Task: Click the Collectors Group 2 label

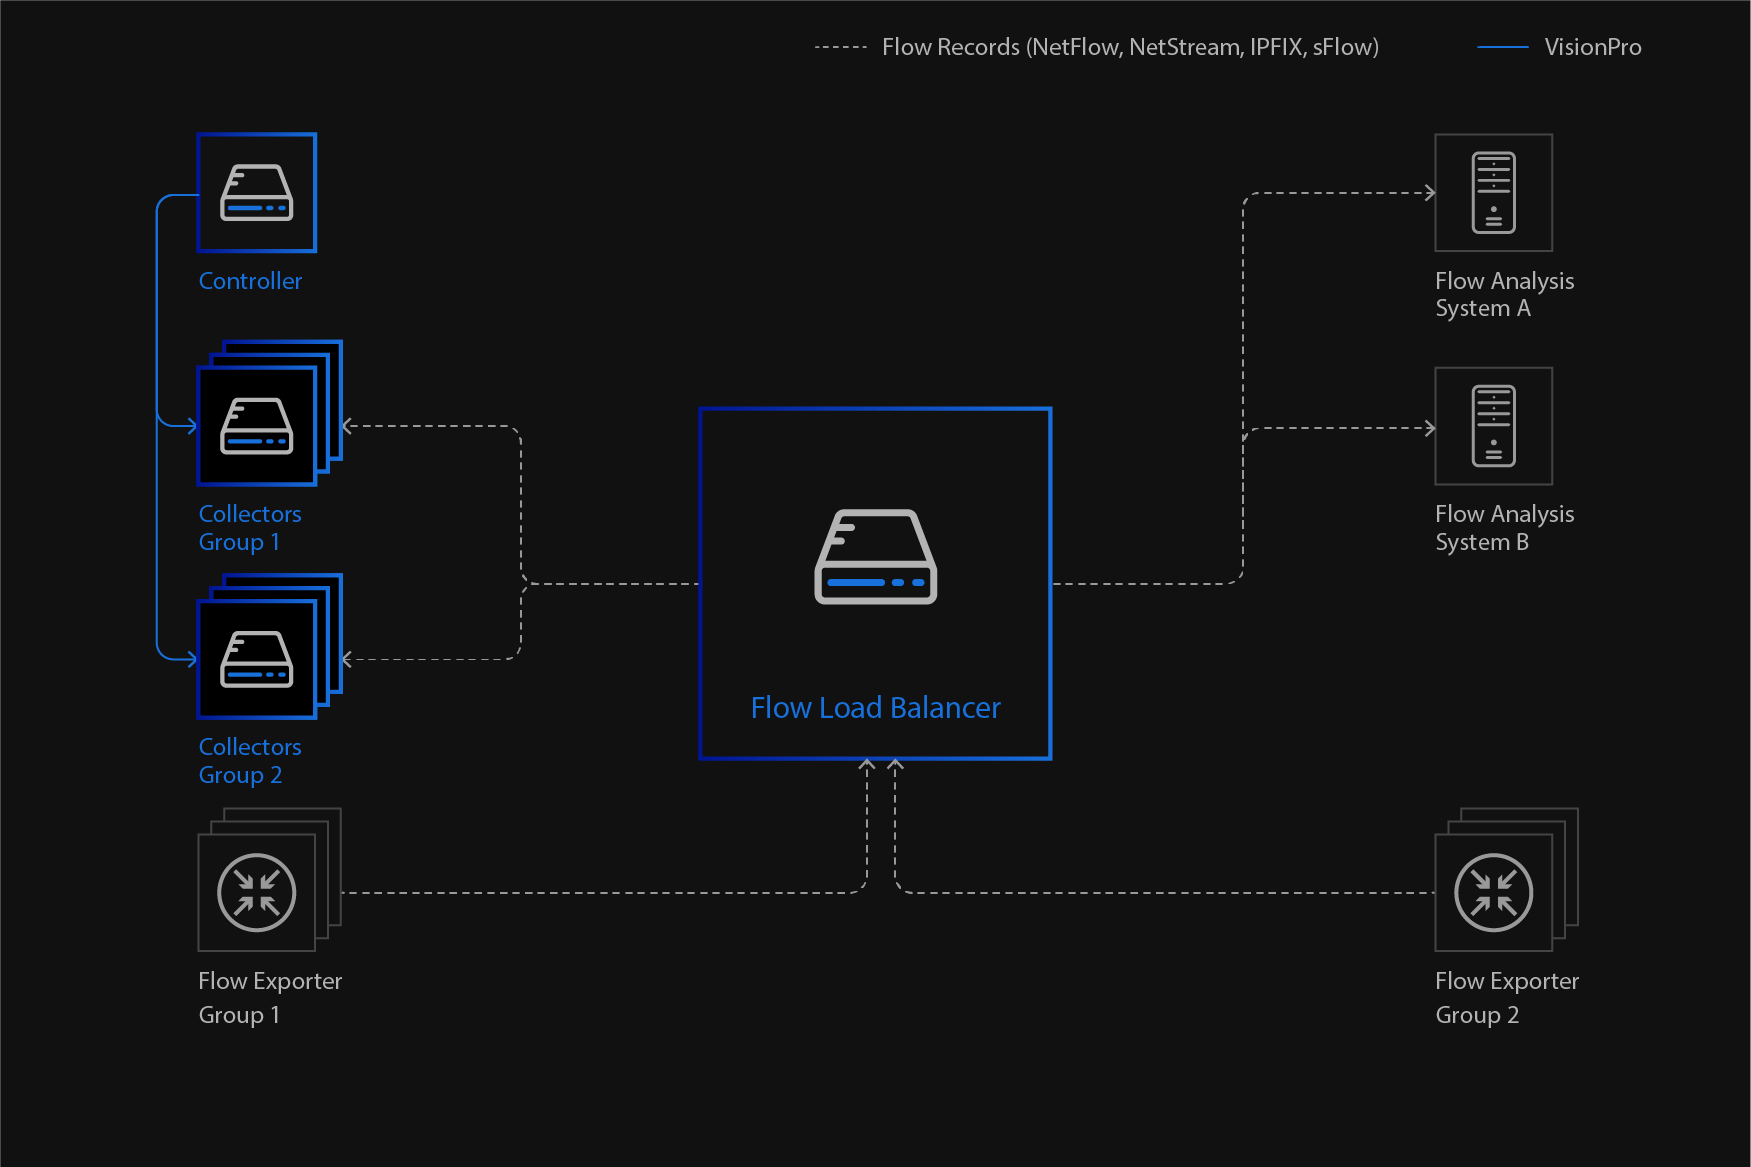Action: pyautogui.click(x=250, y=761)
